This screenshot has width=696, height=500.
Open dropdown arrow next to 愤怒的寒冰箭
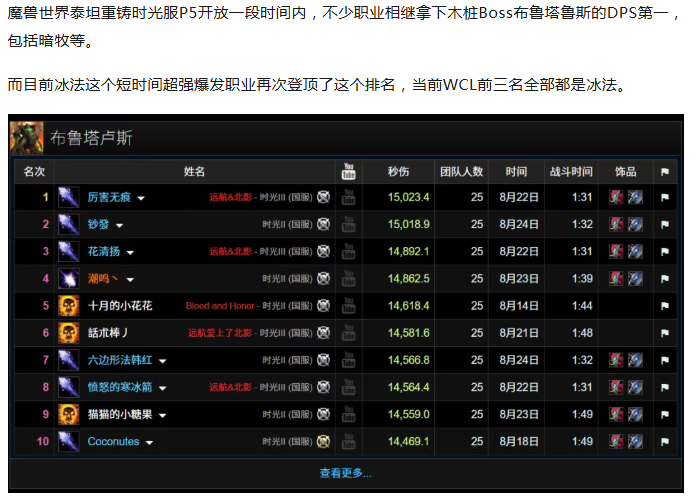162,388
